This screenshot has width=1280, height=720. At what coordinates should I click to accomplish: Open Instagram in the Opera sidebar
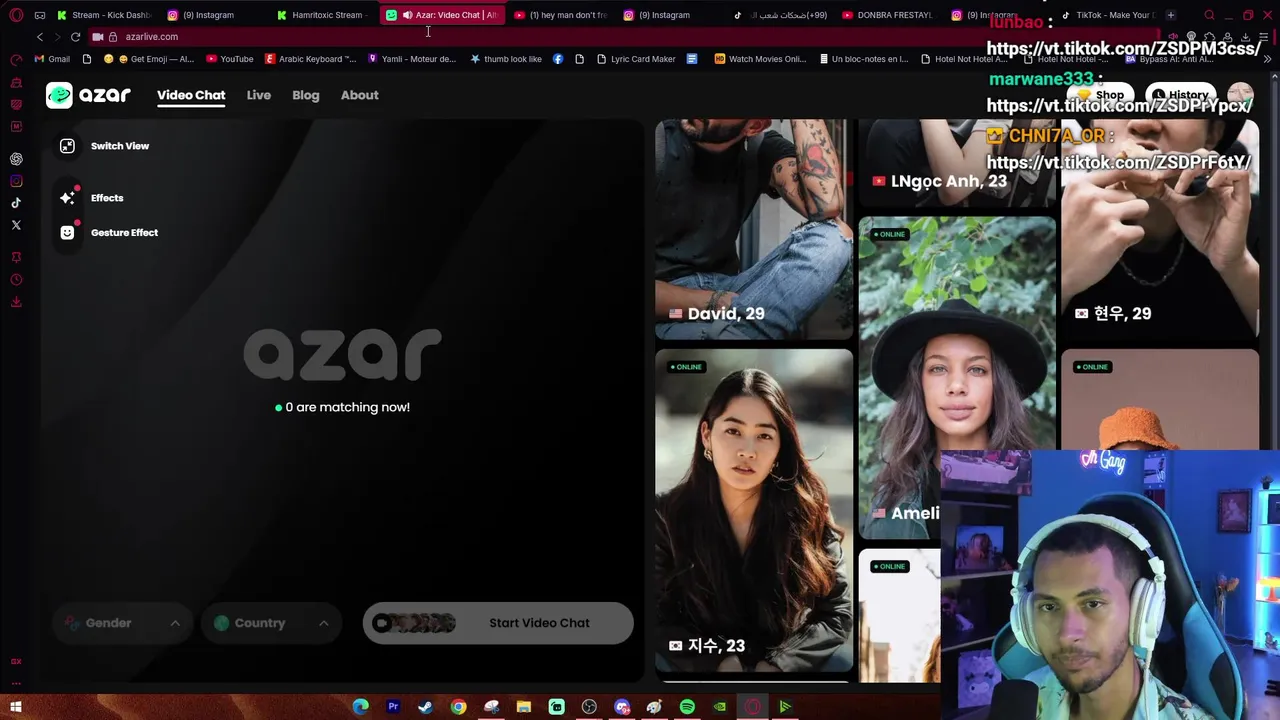click(x=16, y=181)
